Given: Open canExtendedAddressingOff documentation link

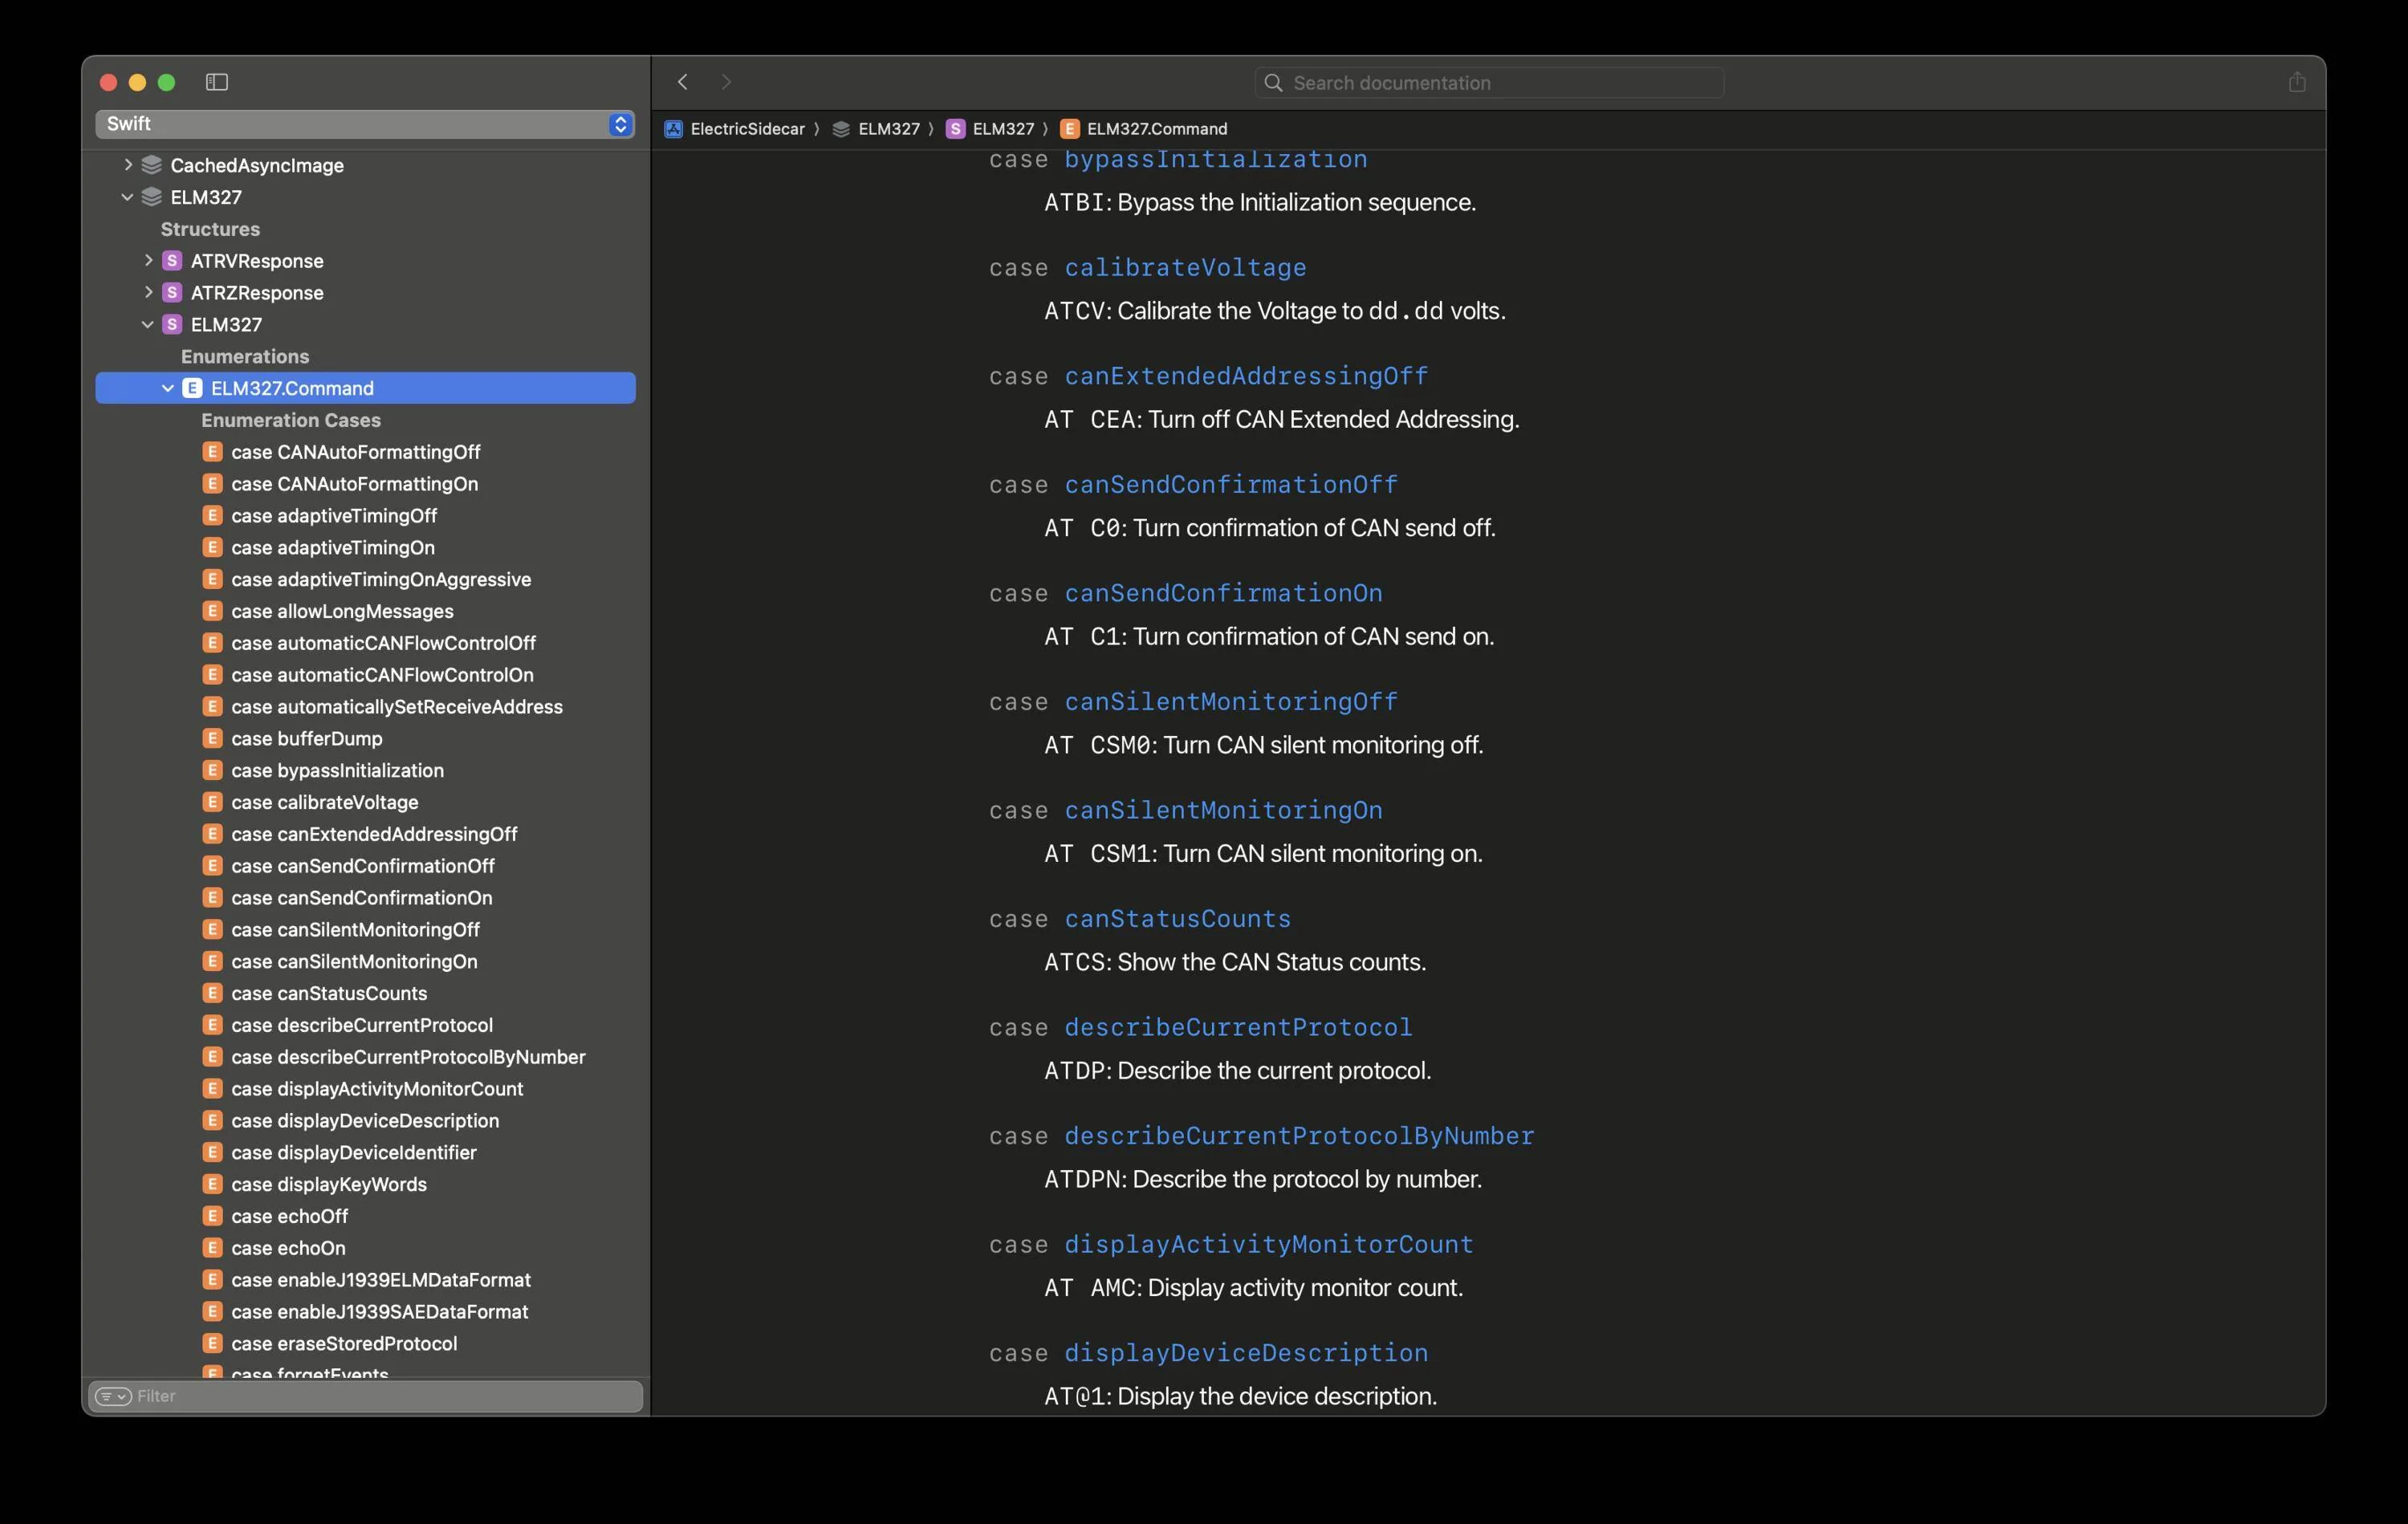Looking at the screenshot, I should [1246, 376].
